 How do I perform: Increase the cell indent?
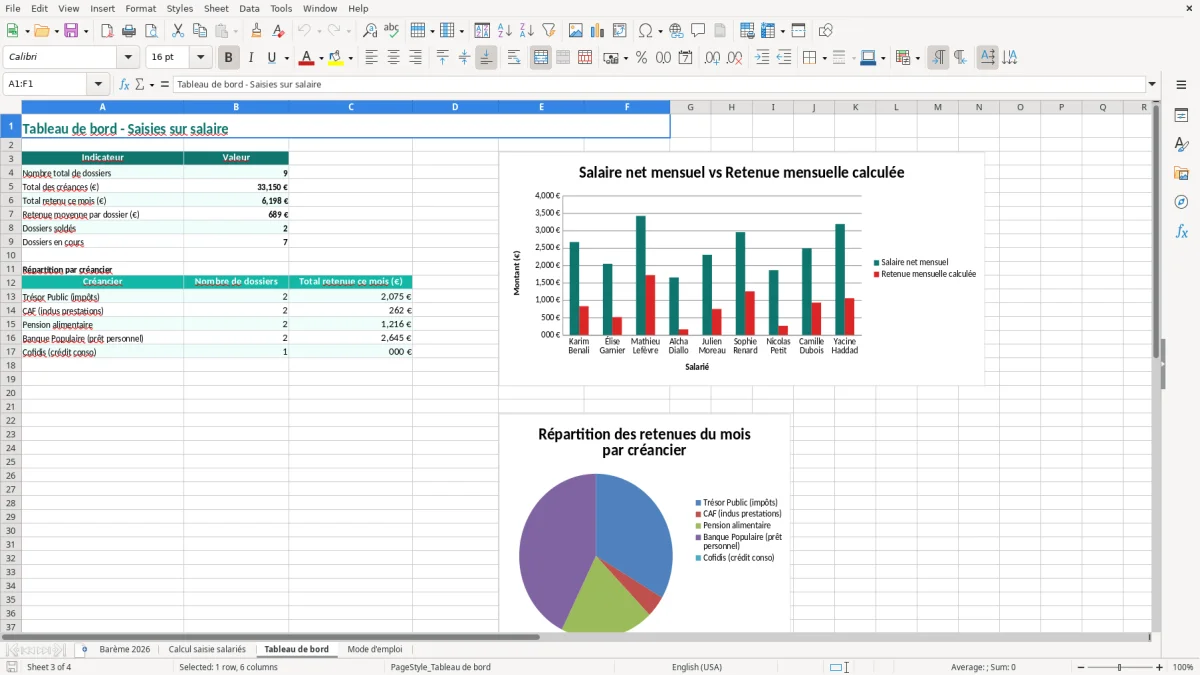(x=762, y=58)
